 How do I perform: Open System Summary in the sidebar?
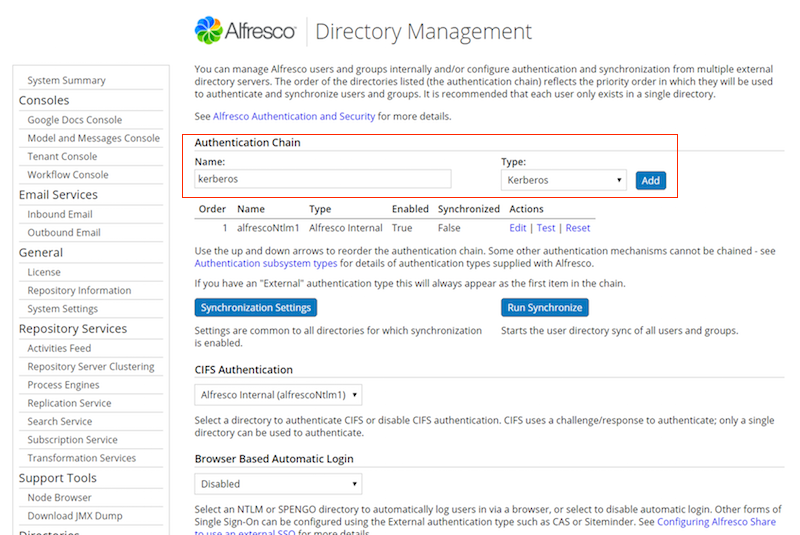[x=66, y=81]
